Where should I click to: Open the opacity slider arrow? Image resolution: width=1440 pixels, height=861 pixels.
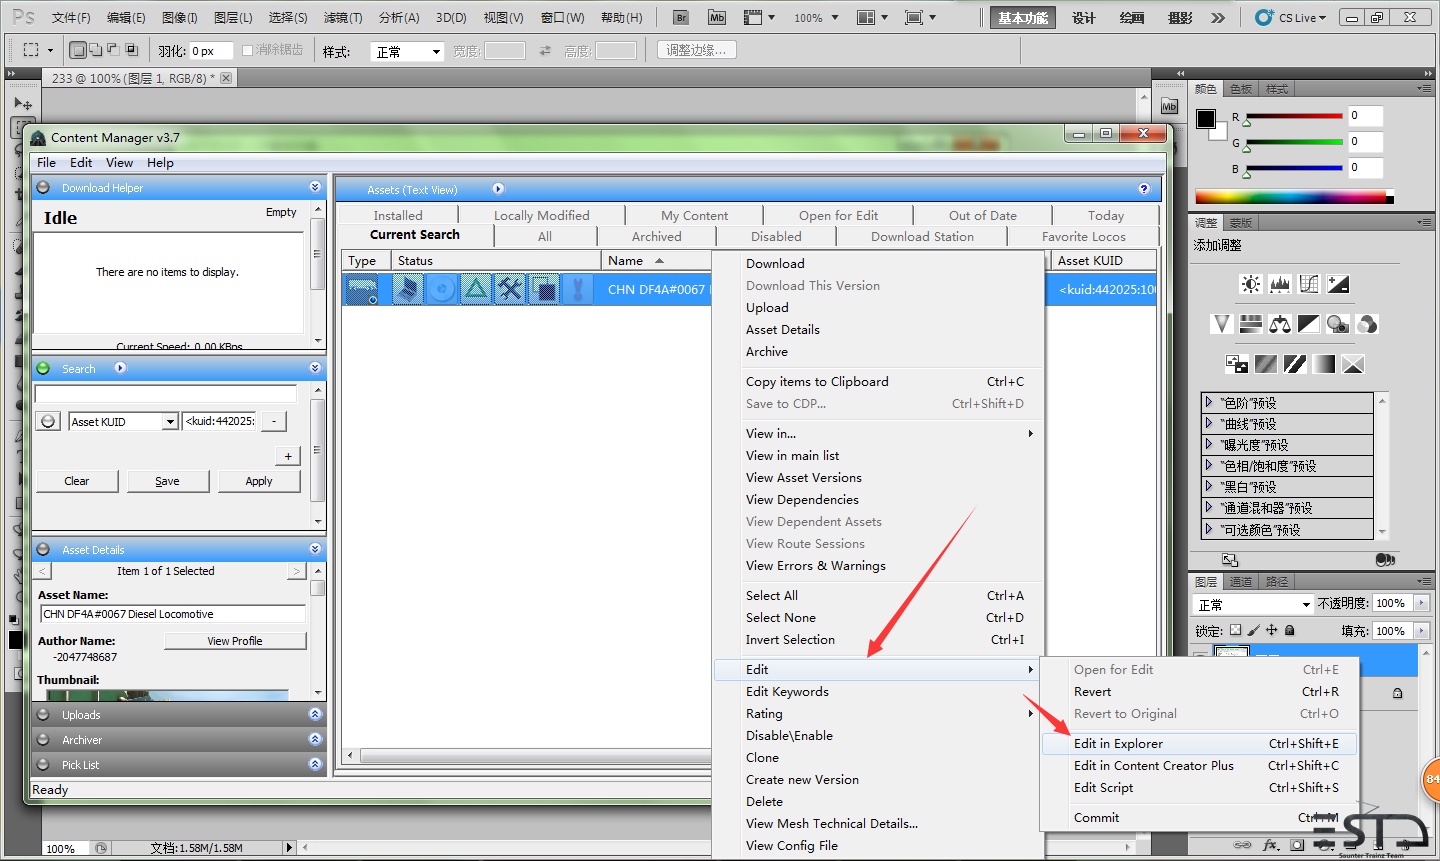pos(1421,603)
